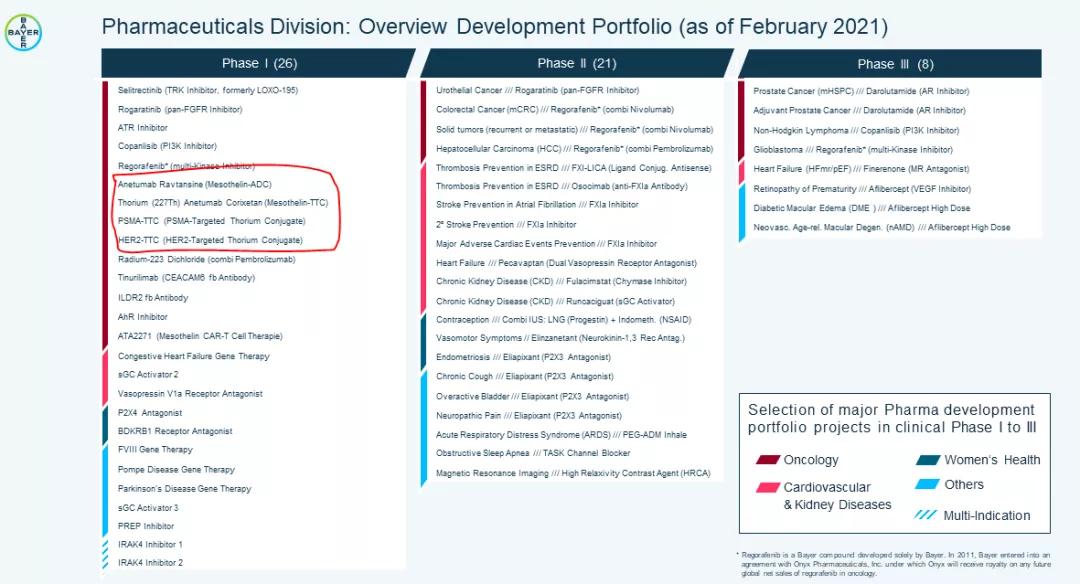Viewport: 1080px width, 584px height.
Task: Select 'Endometriosis /// Eliapixant' row
Action: [523, 357]
